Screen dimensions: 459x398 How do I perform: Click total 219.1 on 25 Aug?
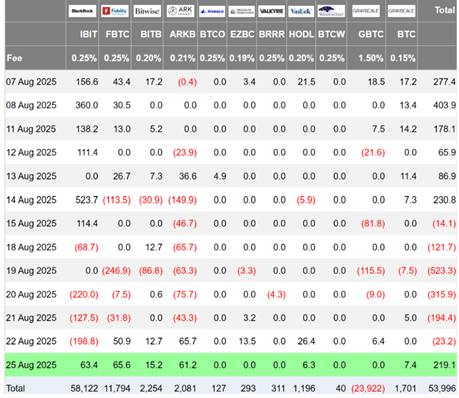[444, 365]
